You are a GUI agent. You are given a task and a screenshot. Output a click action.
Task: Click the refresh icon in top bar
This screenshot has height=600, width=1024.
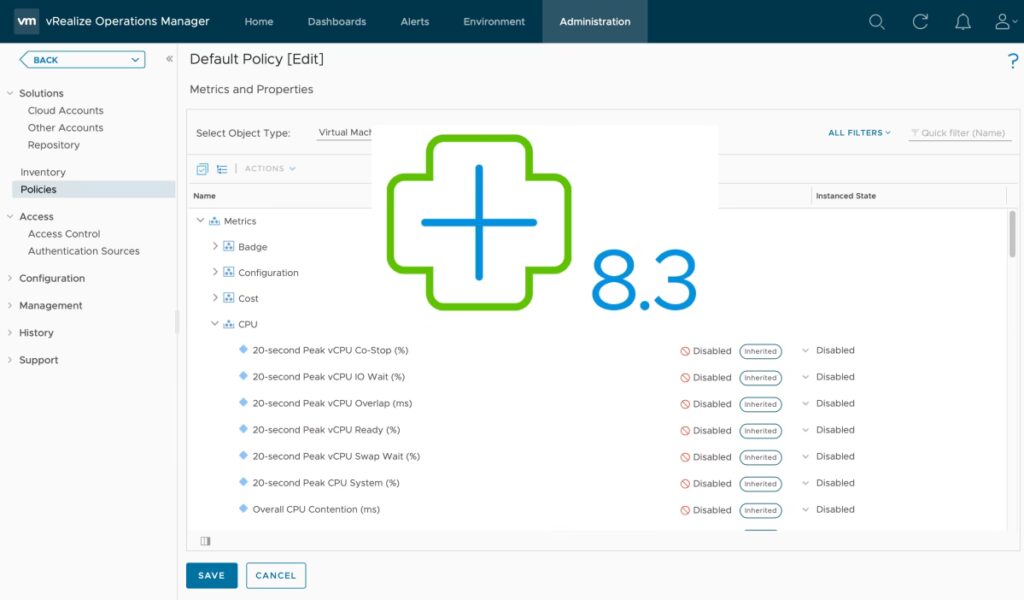point(920,21)
